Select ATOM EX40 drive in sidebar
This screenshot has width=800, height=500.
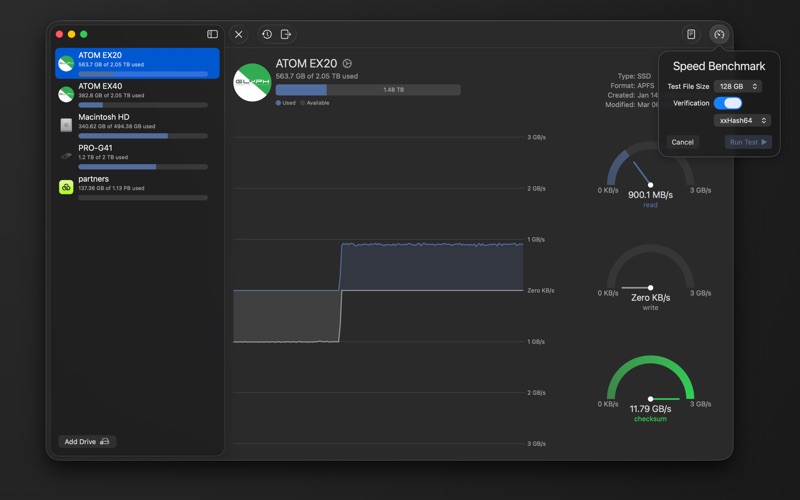coord(137,94)
